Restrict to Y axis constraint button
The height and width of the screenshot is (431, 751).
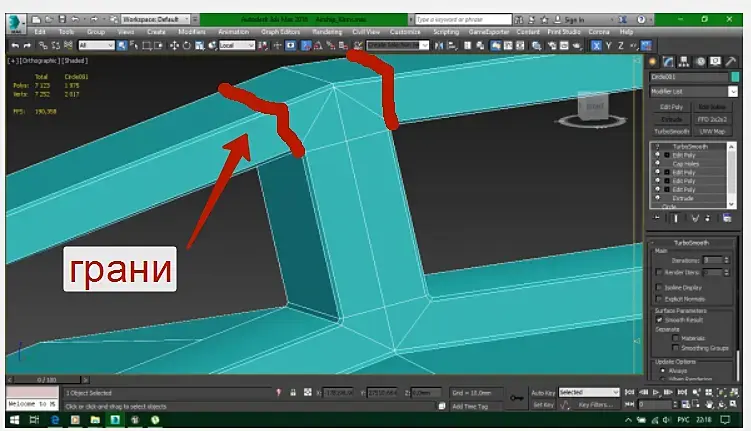pyautogui.click(x=609, y=45)
